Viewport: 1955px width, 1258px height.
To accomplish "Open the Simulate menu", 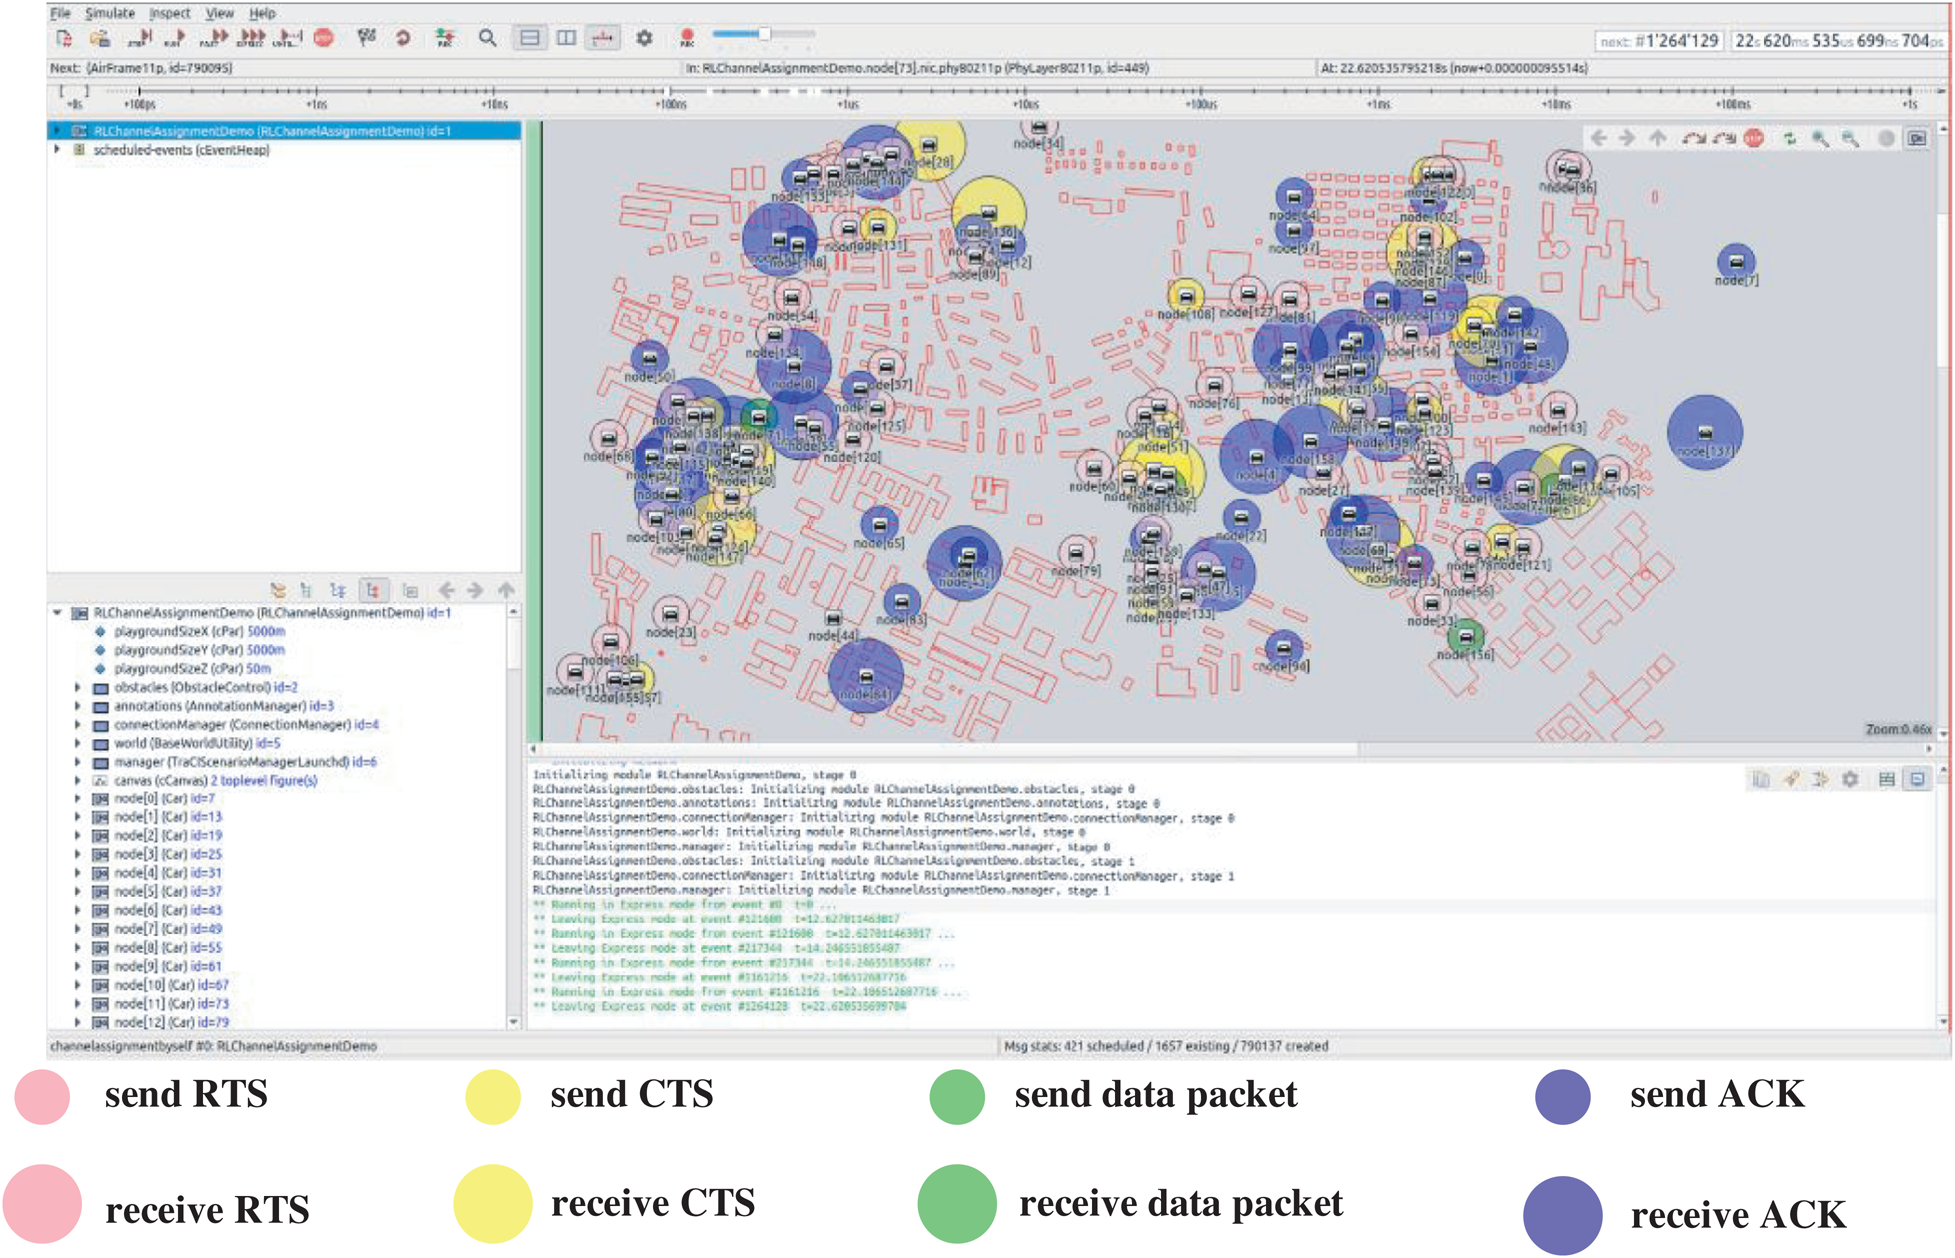I will pos(109,13).
